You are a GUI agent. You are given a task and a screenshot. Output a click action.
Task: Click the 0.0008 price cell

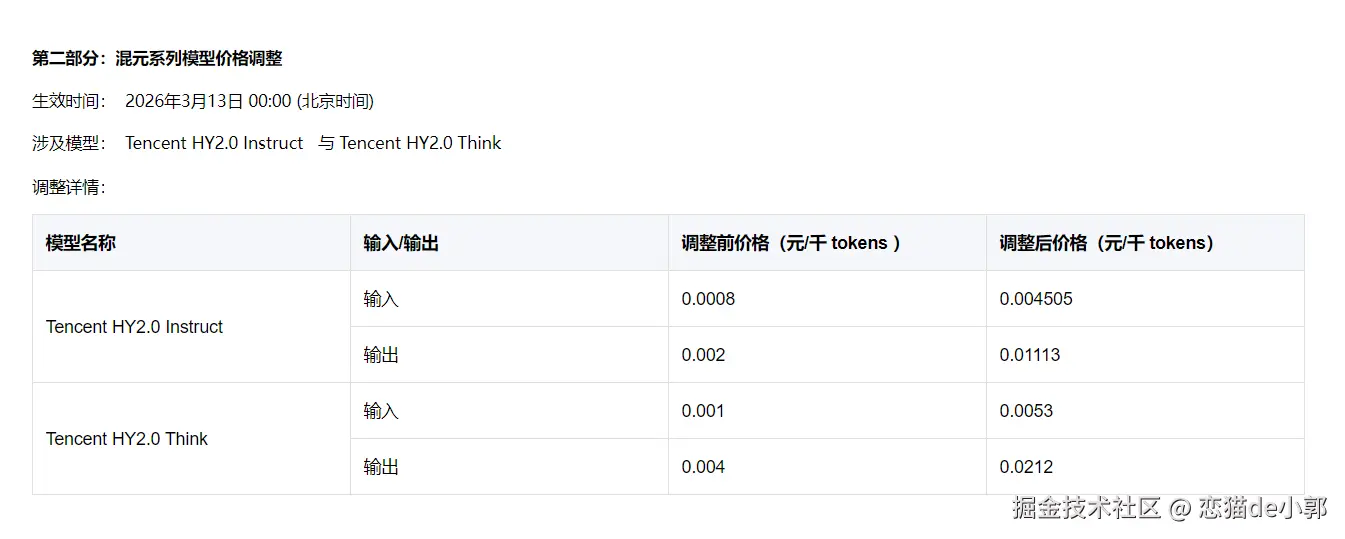tap(708, 299)
